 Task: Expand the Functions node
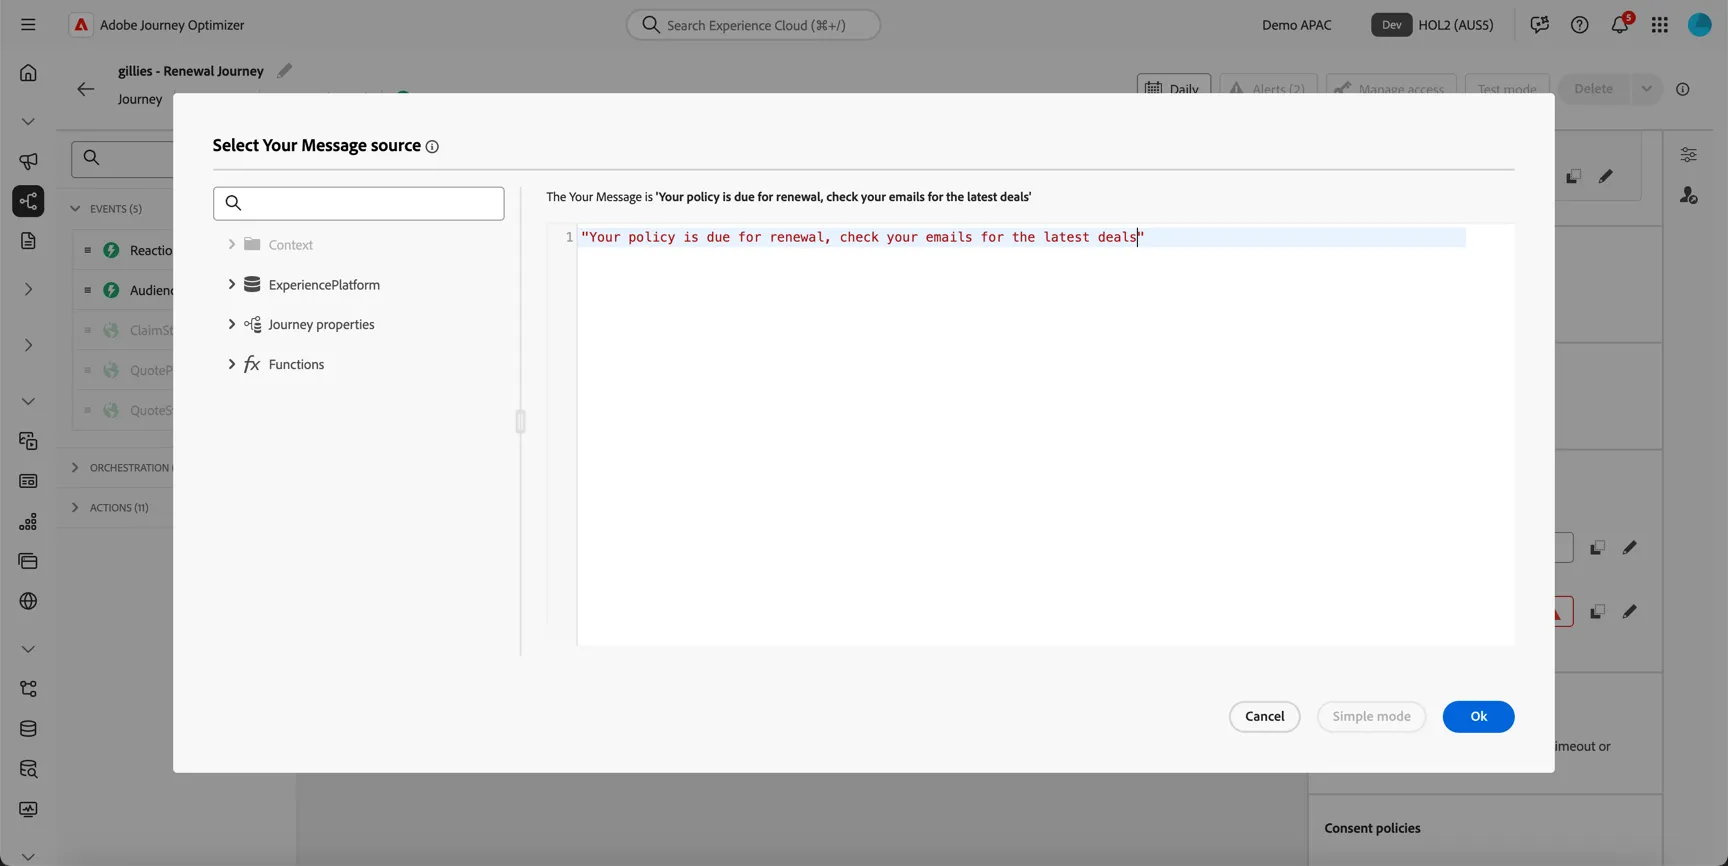[x=231, y=364]
